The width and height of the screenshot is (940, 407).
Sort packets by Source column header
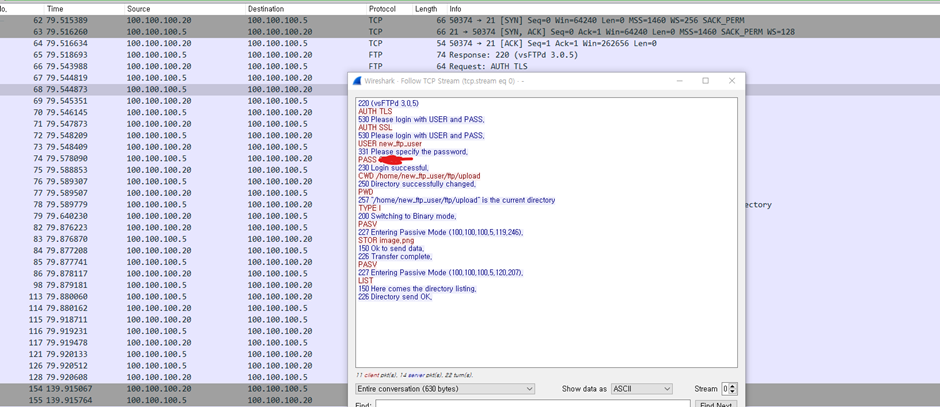pyautogui.click(x=138, y=10)
